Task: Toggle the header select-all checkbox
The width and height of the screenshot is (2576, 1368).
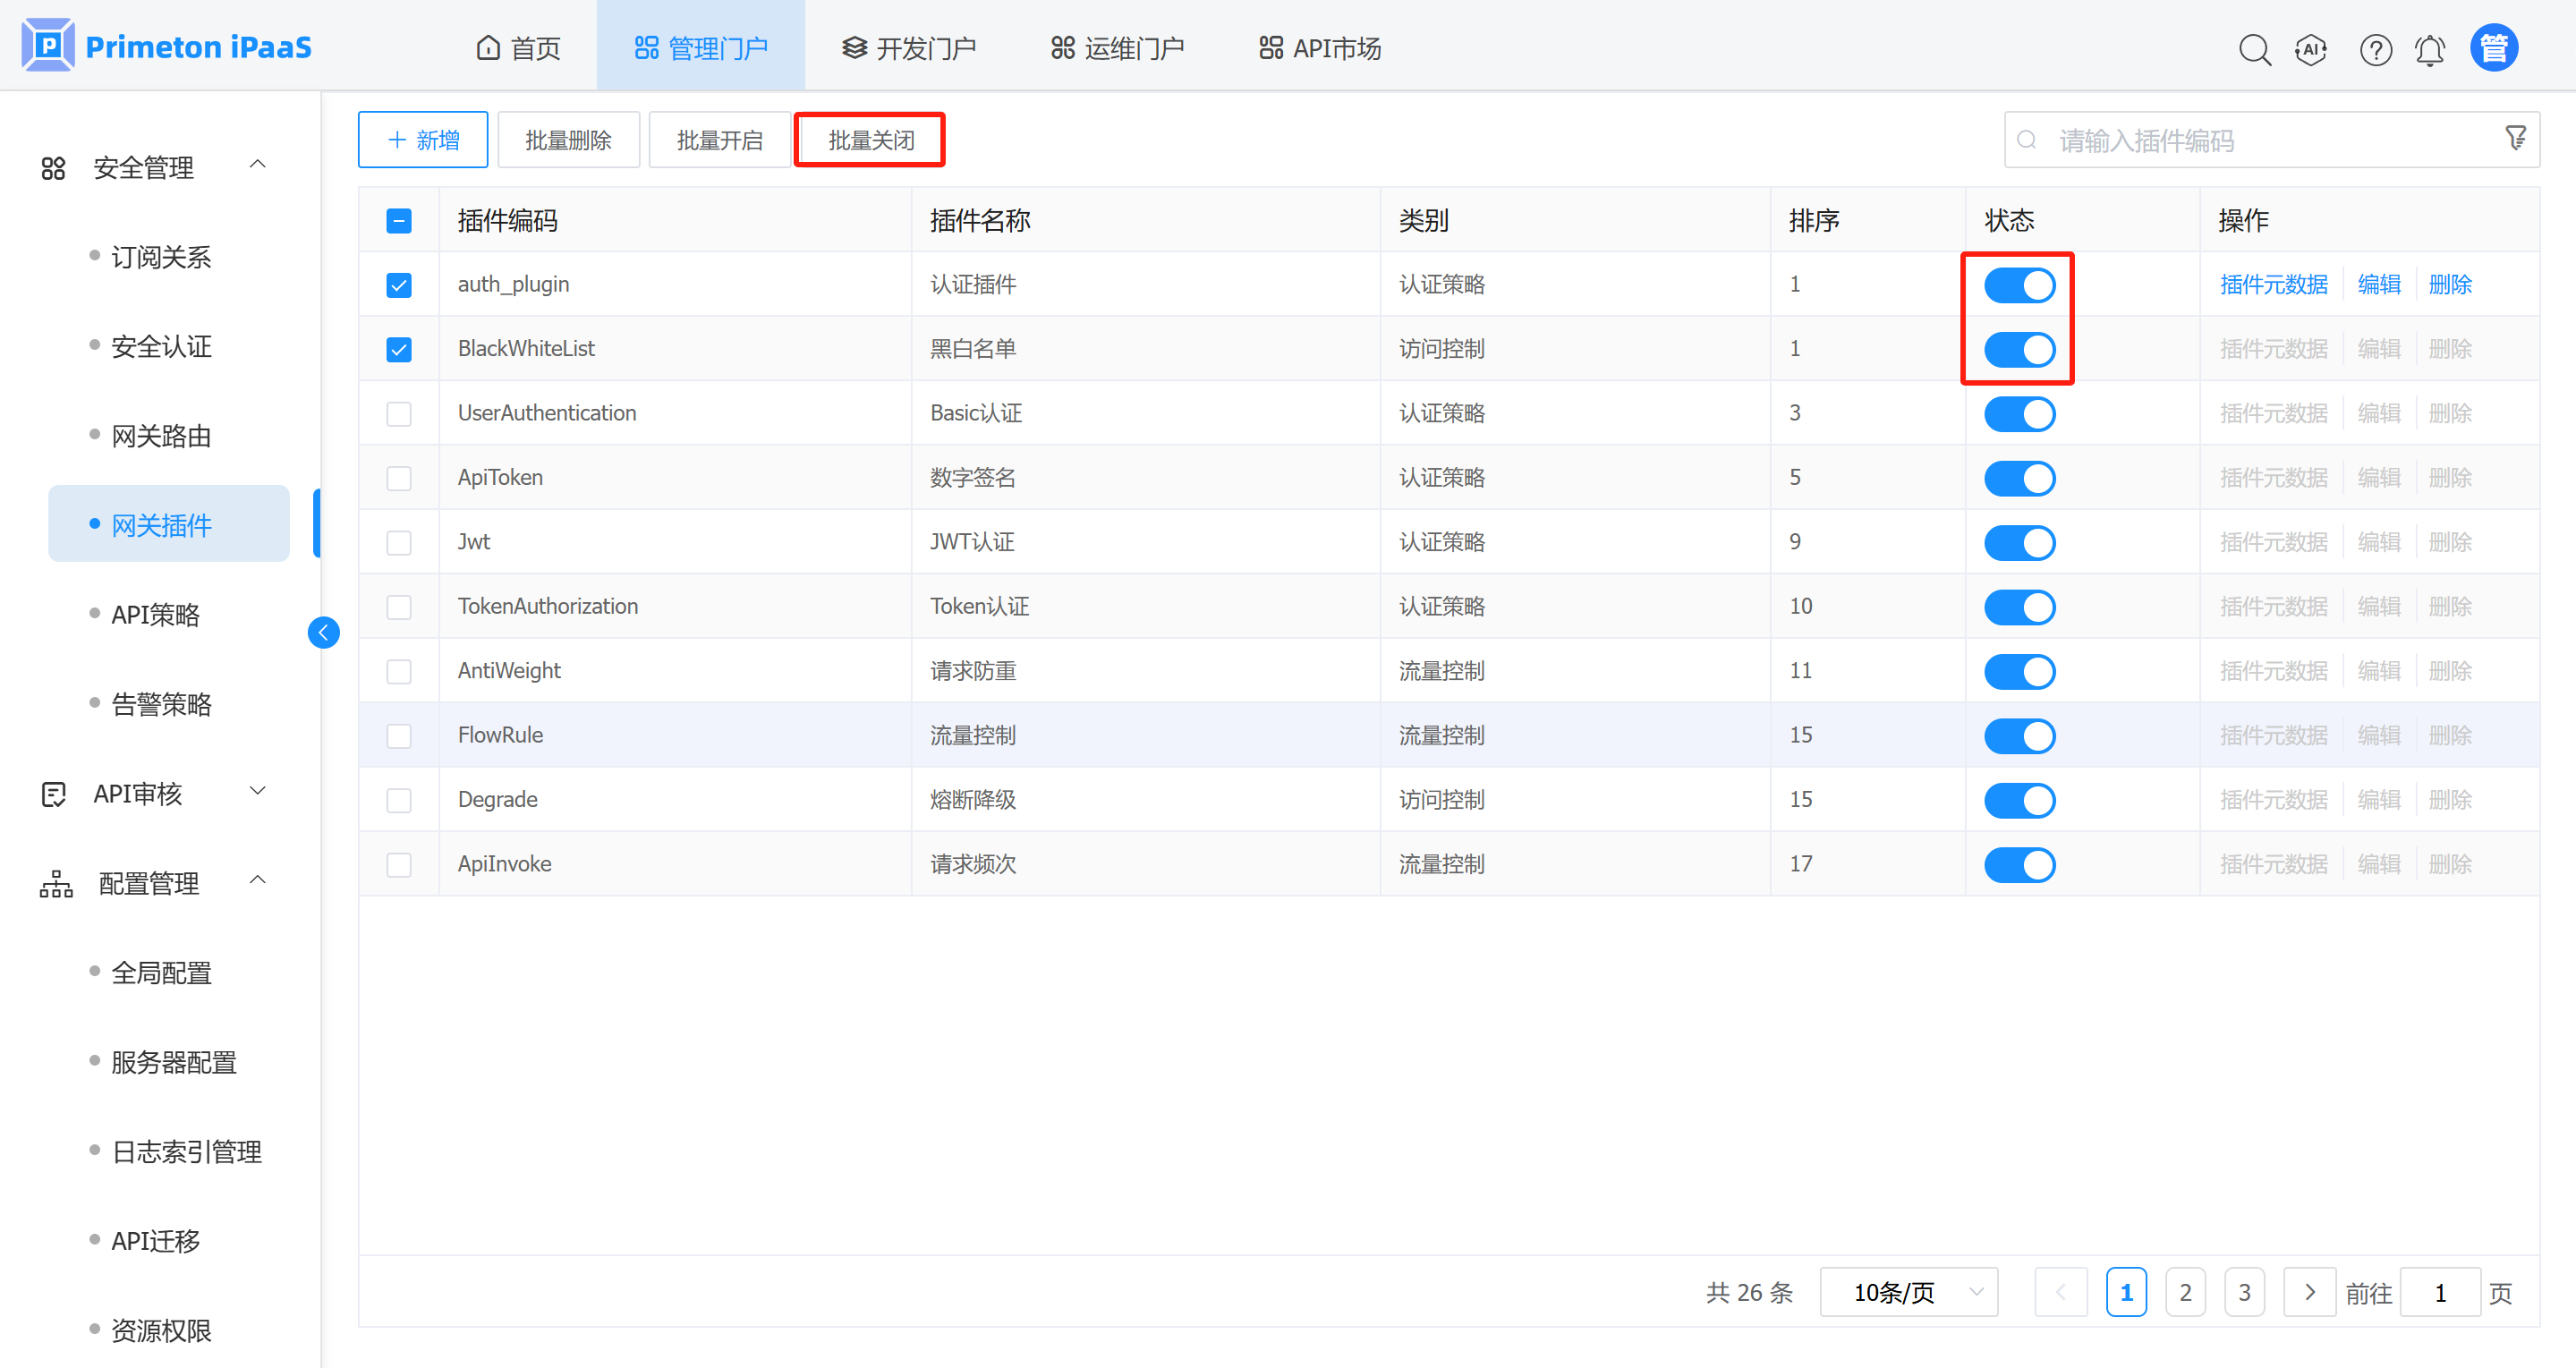Action: pos(399,221)
